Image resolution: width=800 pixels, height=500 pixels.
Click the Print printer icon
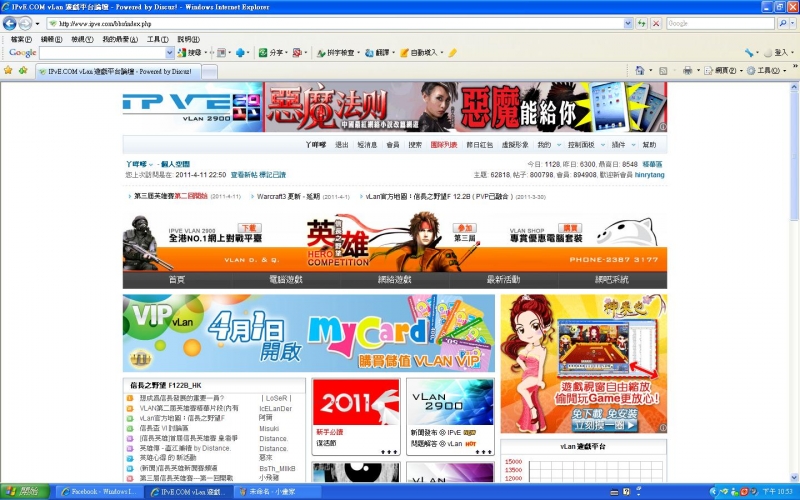click(x=687, y=70)
